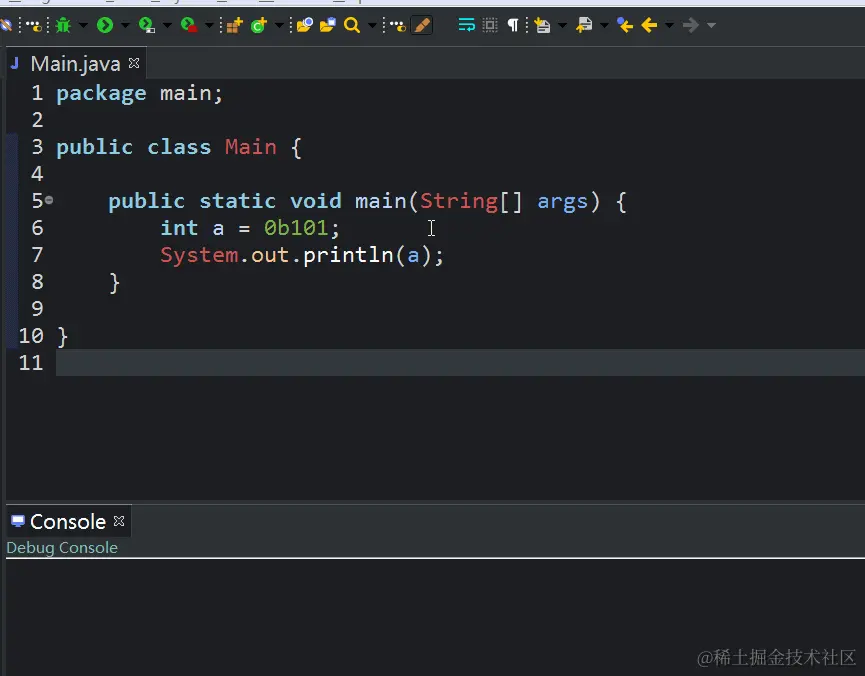Open the Forward history dropdown arrow

[712, 25]
